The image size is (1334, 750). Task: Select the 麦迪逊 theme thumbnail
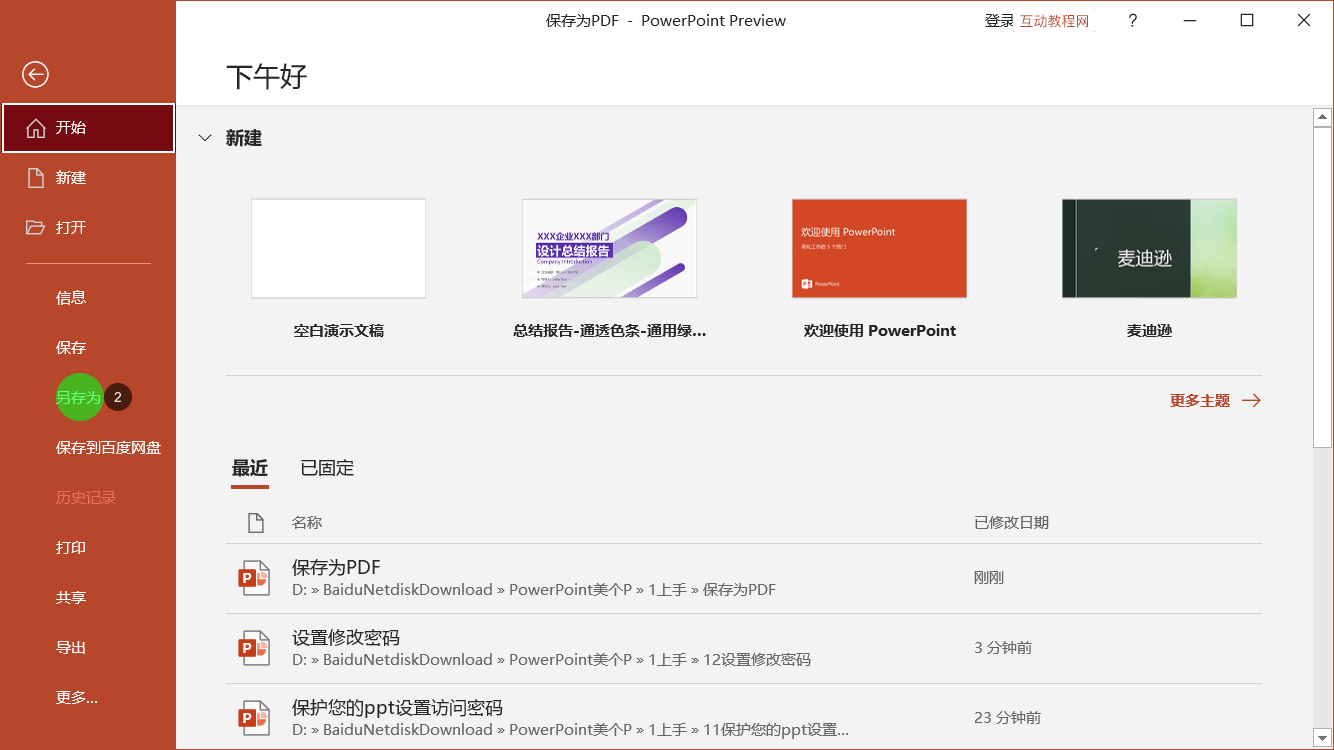click(x=1149, y=248)
